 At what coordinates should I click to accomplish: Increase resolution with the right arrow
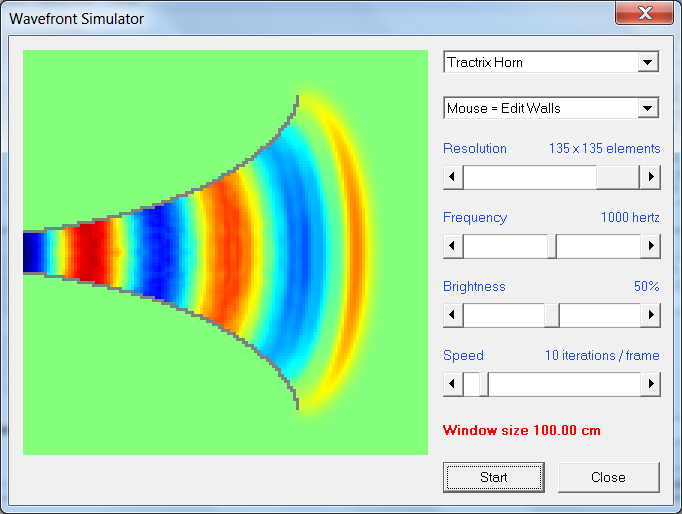point(650,177)
